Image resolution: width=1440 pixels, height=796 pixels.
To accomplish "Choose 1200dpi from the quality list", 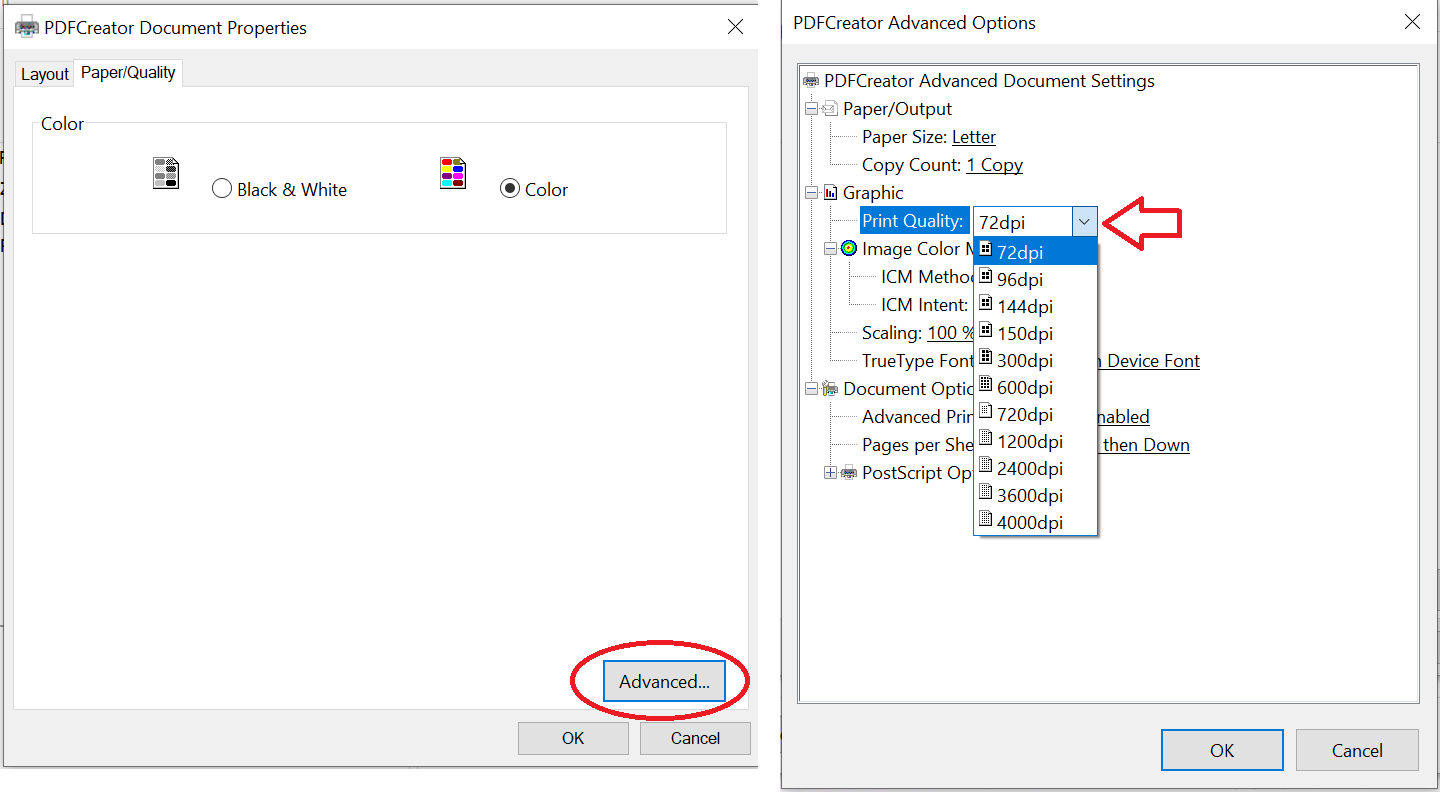I will 1036,441.
